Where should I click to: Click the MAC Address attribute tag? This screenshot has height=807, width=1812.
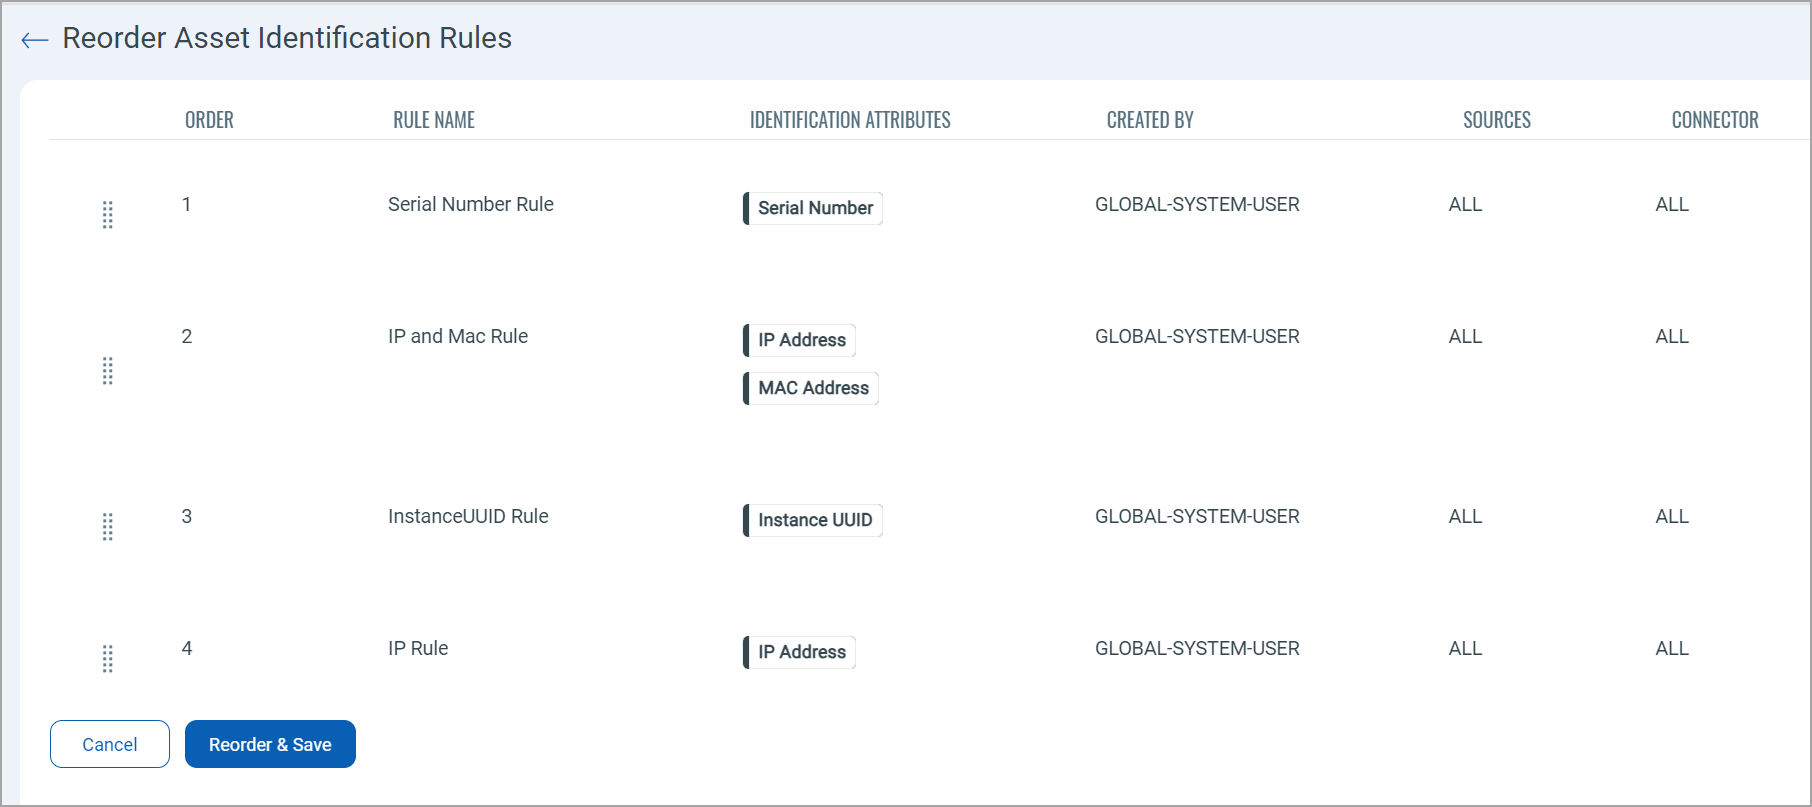click(x=812, y=388)
